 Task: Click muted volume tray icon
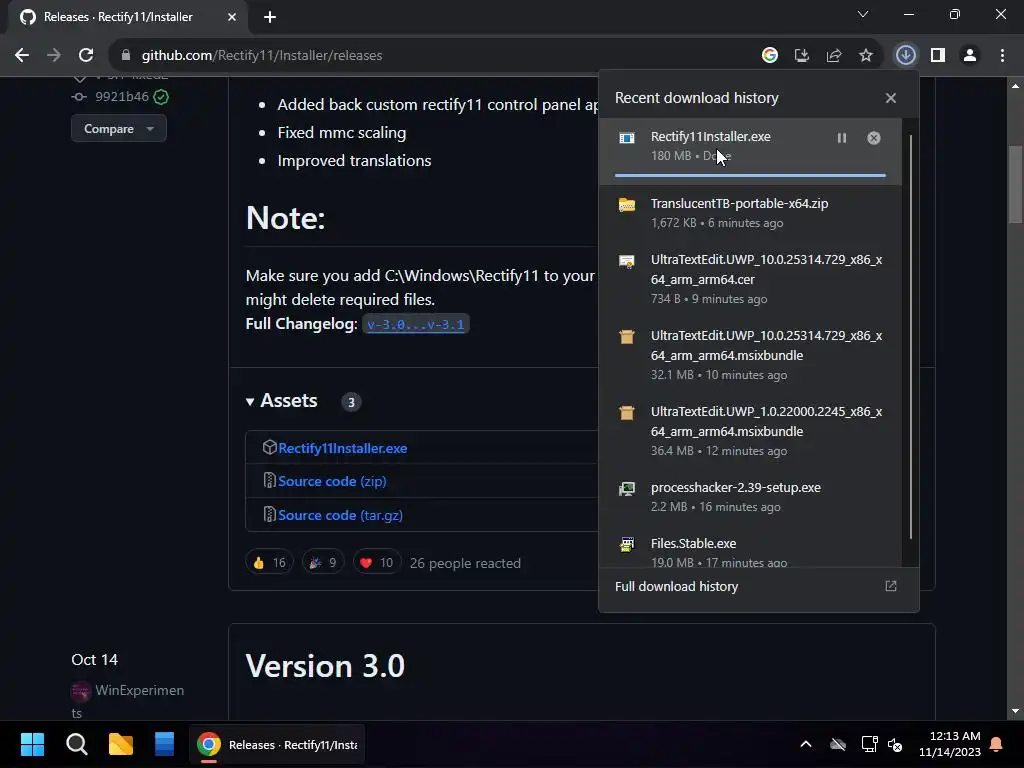[895, 744]
